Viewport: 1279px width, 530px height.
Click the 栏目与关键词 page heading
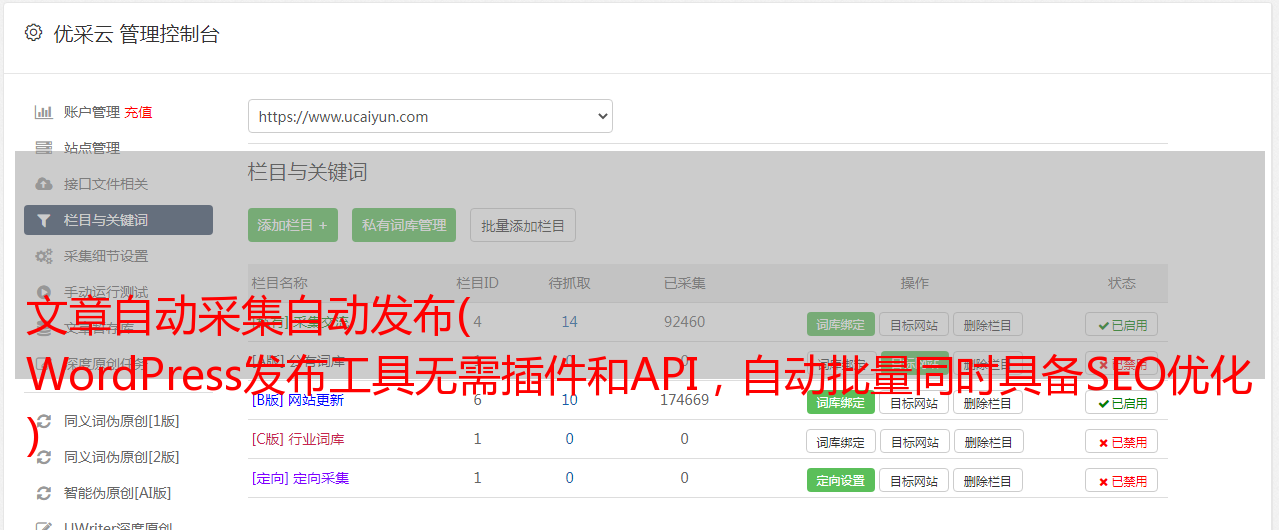(307, 172)
